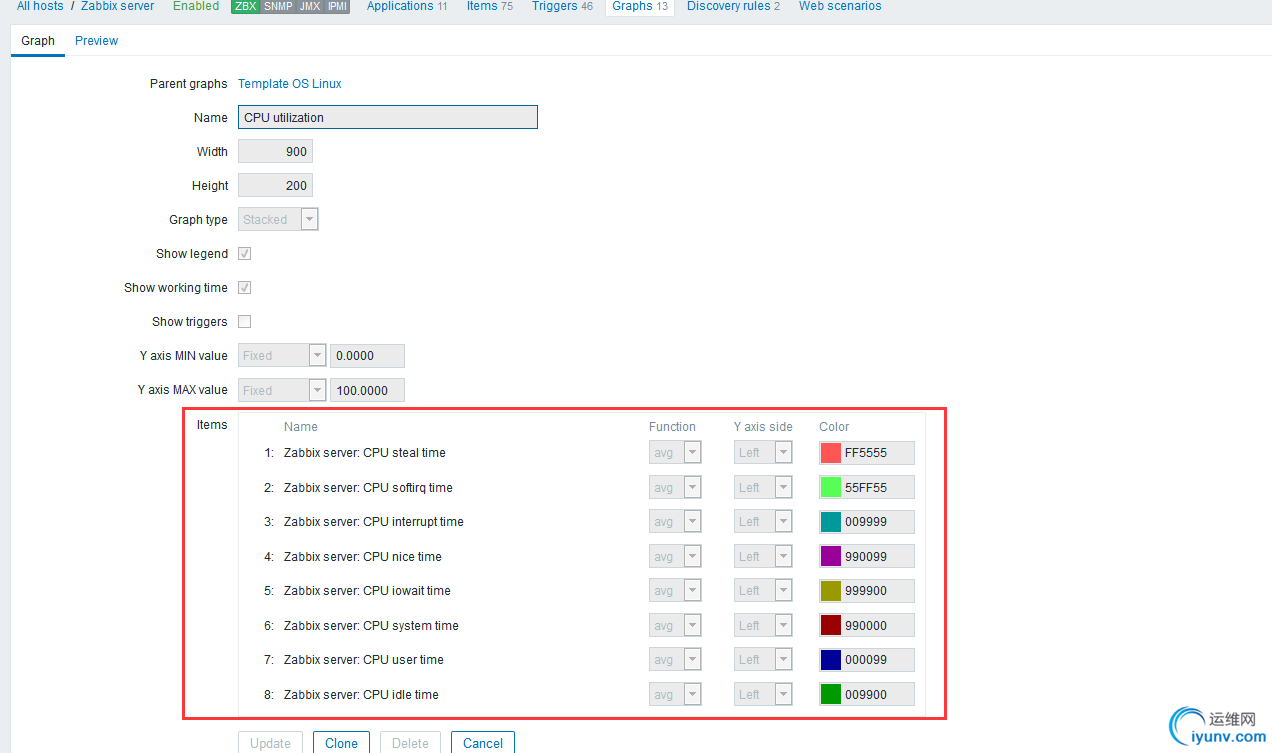Pick the 009900 green color swatch for idle time

(831, 695)
